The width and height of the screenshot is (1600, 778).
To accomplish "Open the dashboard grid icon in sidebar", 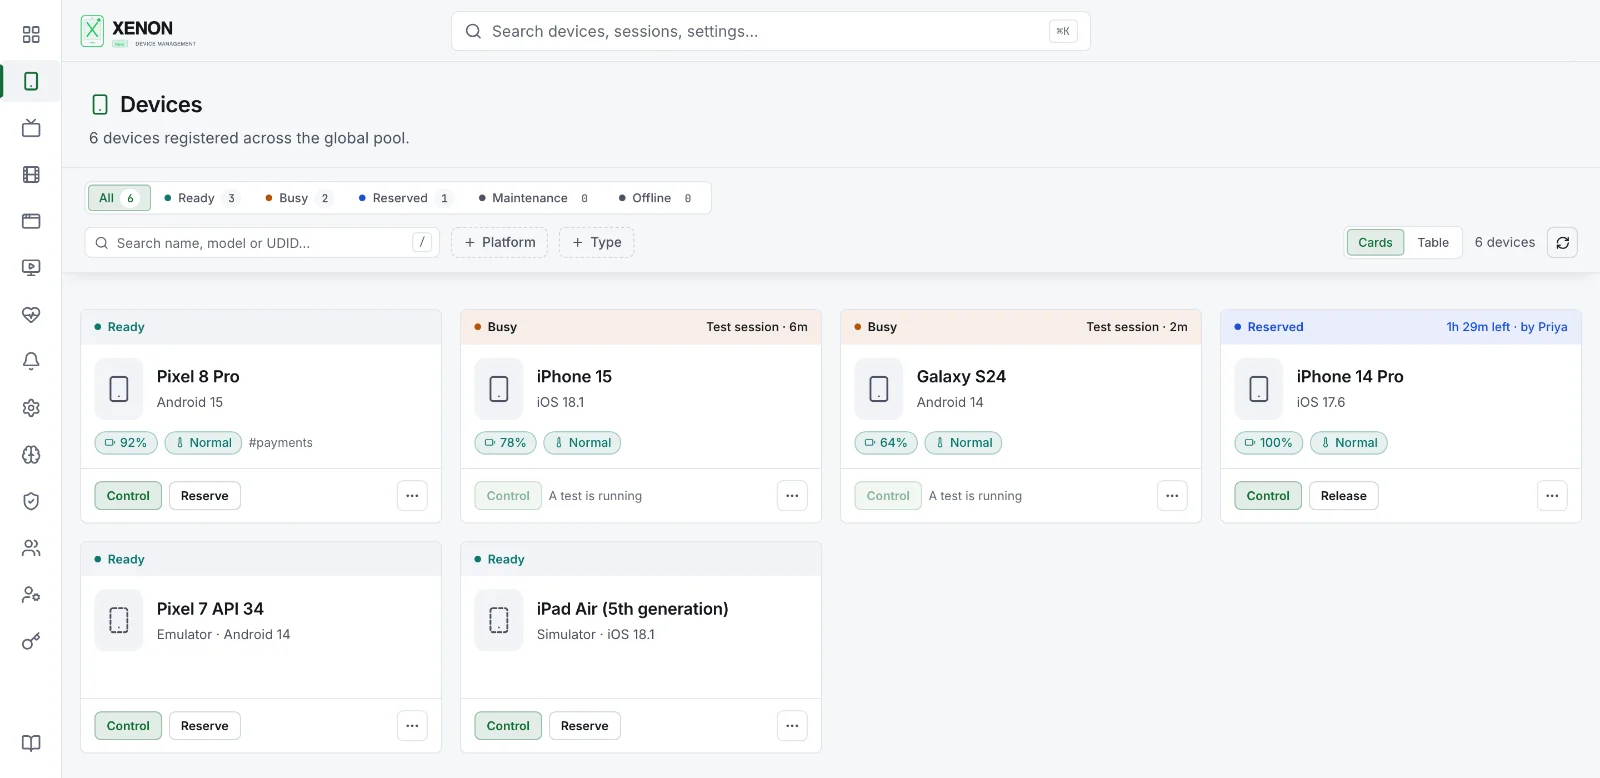I will [31, 35].
